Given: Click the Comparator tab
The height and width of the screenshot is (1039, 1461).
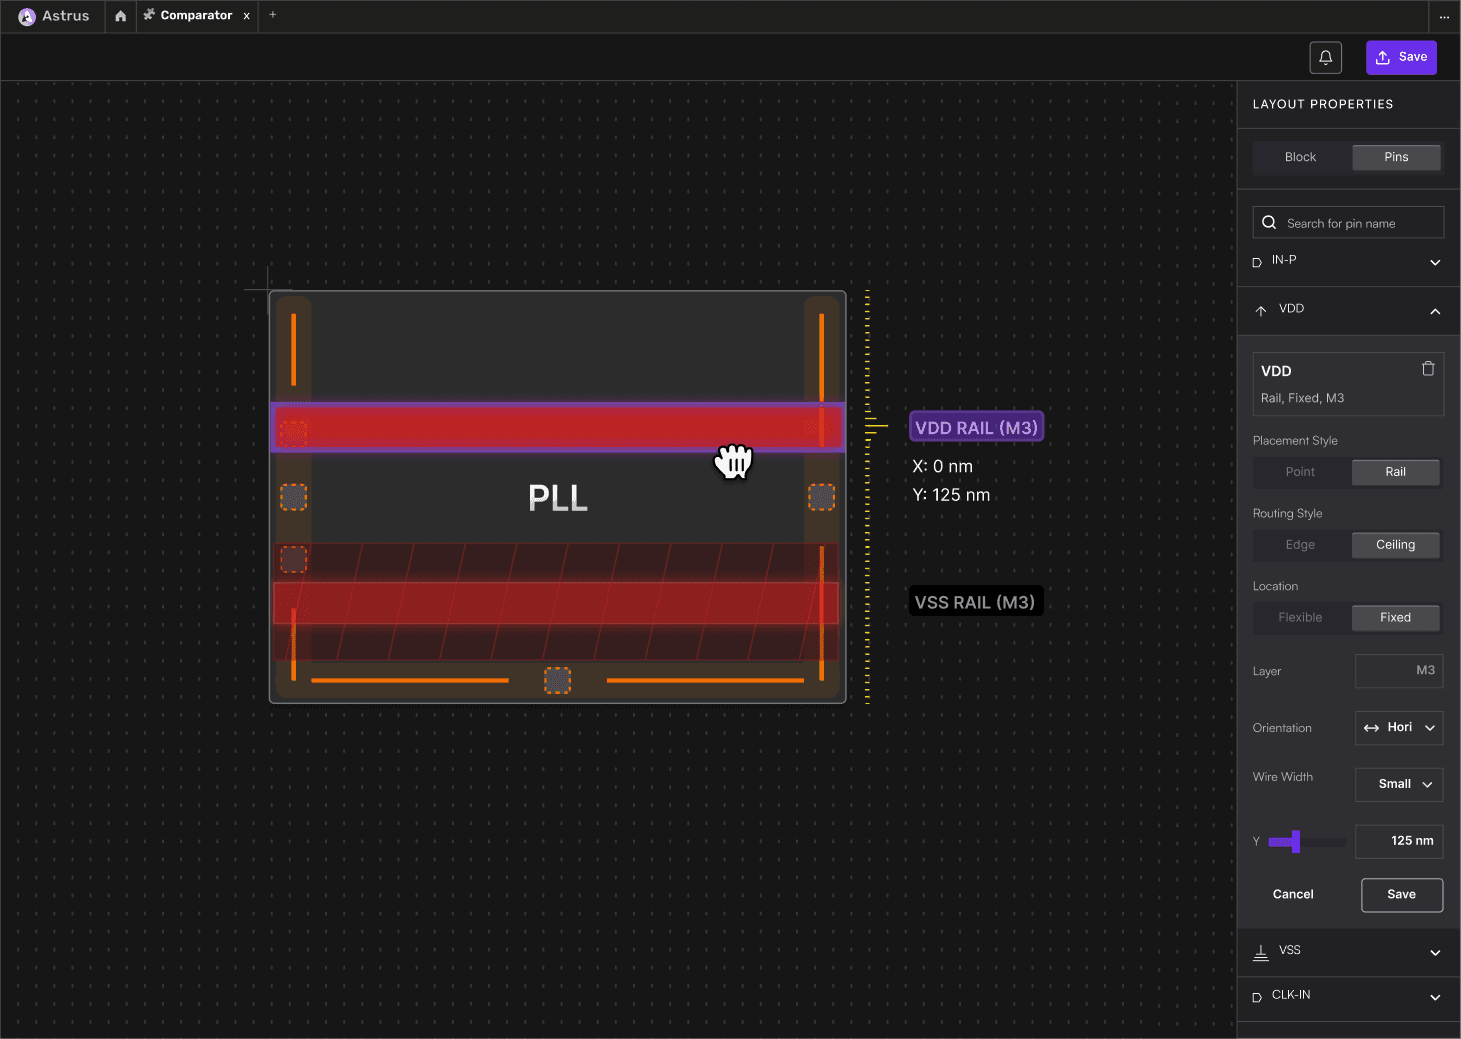Looking at the screenshot, I should tap(196, 16).
